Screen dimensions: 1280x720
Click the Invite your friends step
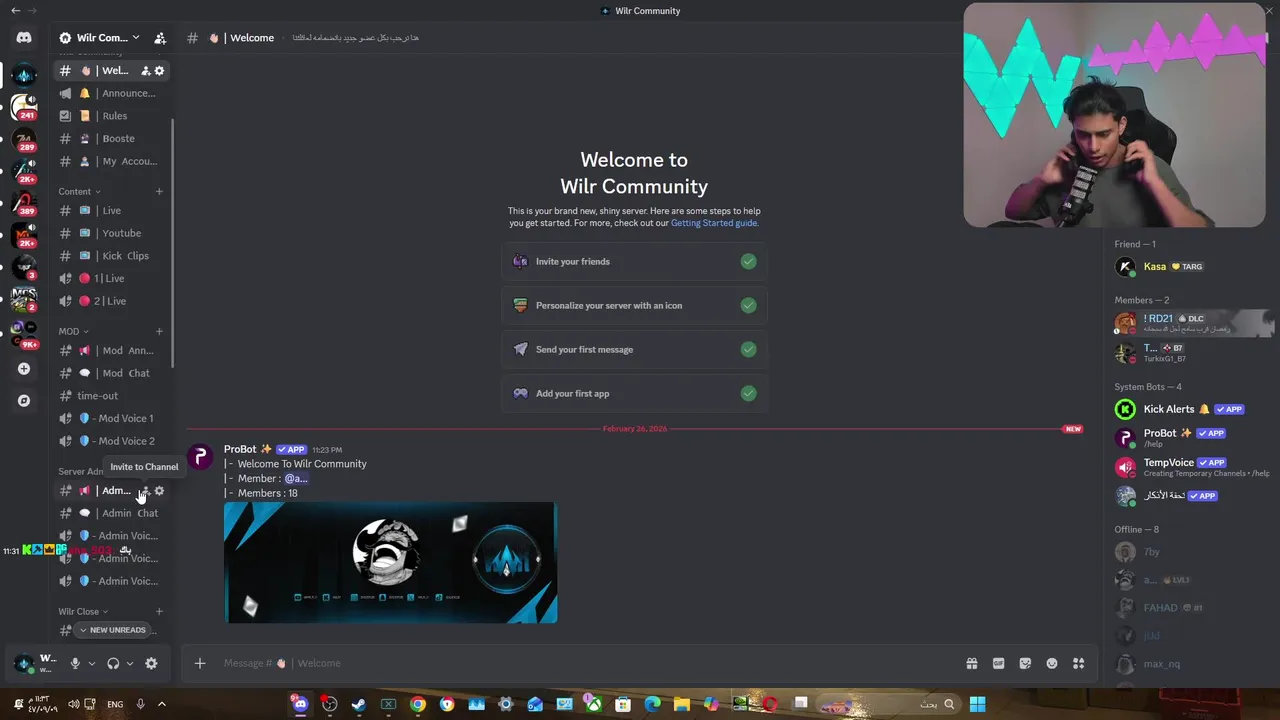(x=634, y=262)
